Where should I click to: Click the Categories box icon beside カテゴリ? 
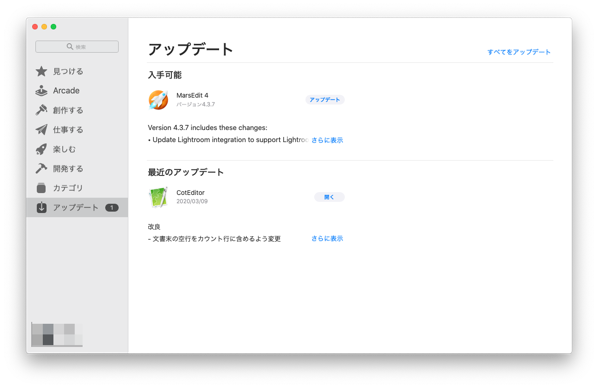point(41,188)
